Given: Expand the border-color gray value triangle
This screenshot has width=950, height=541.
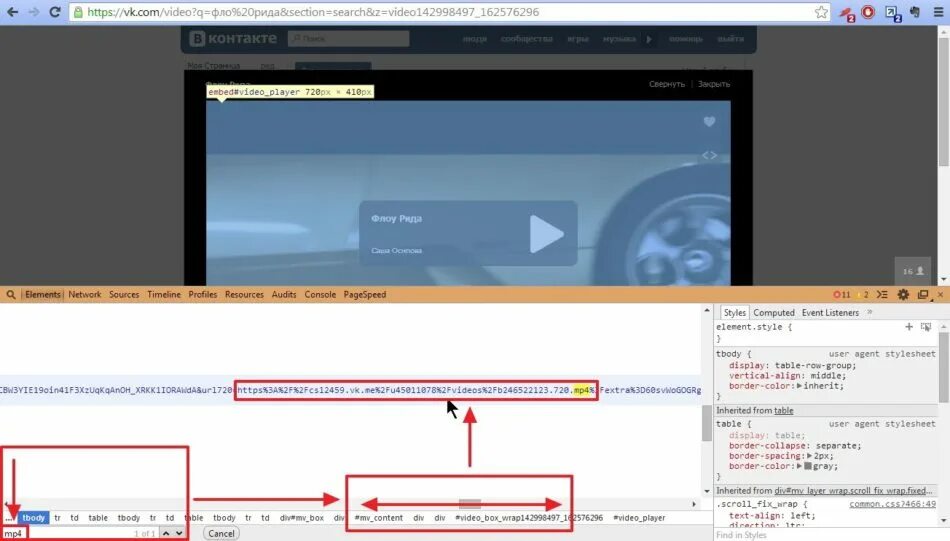Looking at the screenshot, I should point(800,466).
